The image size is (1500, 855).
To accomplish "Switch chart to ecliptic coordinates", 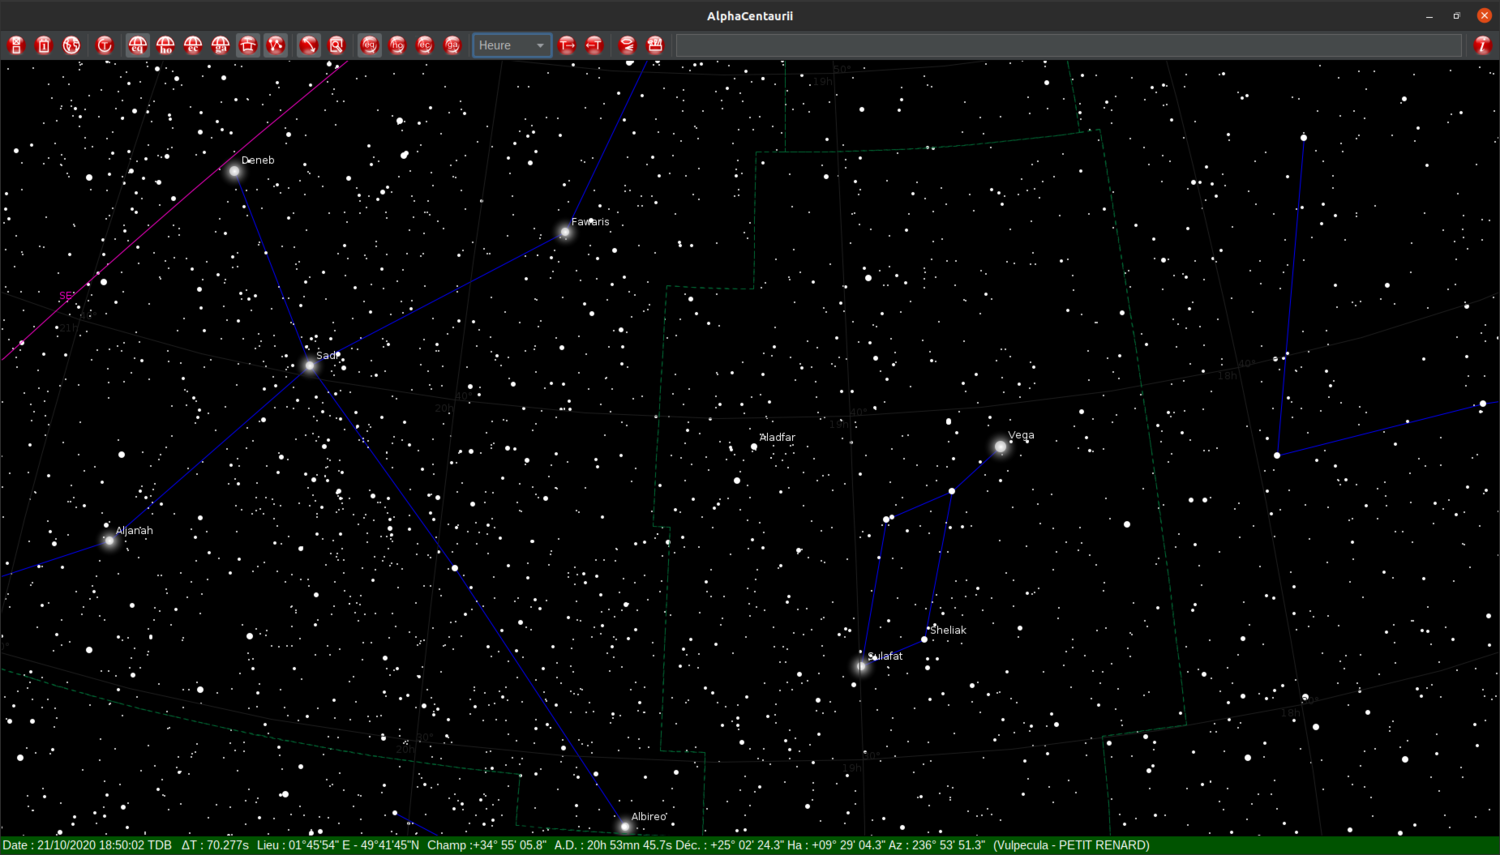I will [x=193, y=45].
